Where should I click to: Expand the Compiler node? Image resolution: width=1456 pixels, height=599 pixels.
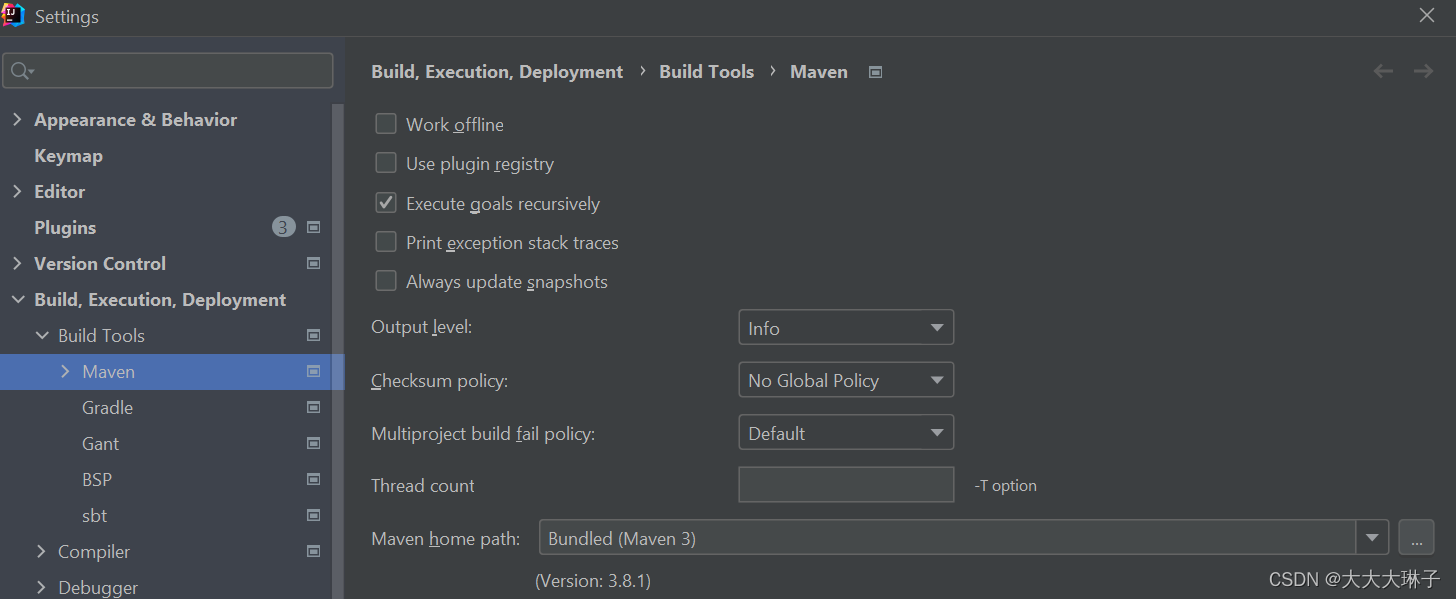point(41,551)
